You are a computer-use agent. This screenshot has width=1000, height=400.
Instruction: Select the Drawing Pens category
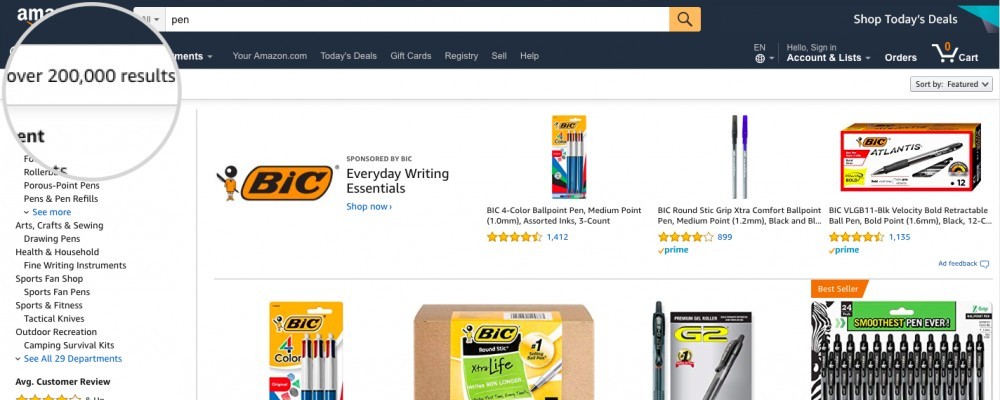[x=52, y=239]
